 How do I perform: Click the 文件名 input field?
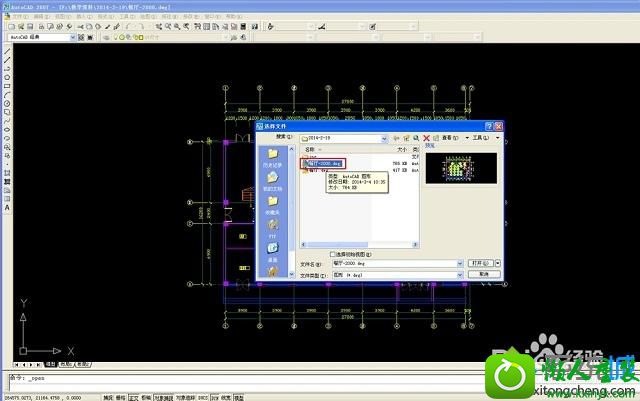395,264
